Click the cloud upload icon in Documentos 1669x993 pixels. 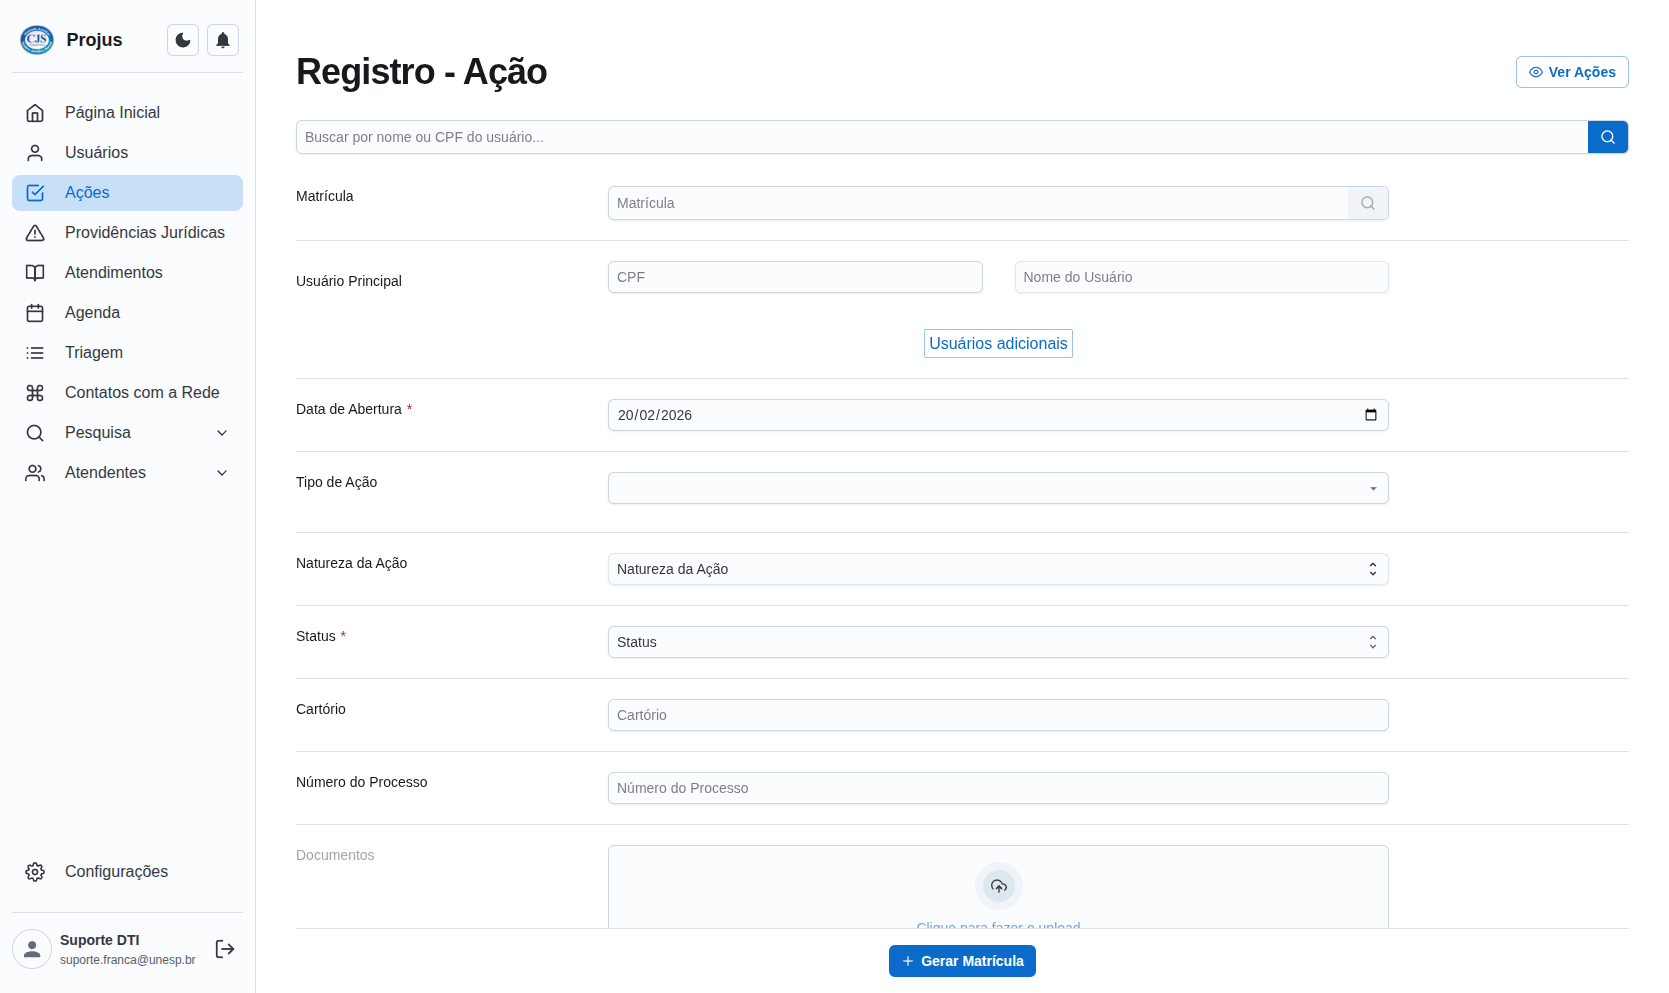tap(998, 886)
